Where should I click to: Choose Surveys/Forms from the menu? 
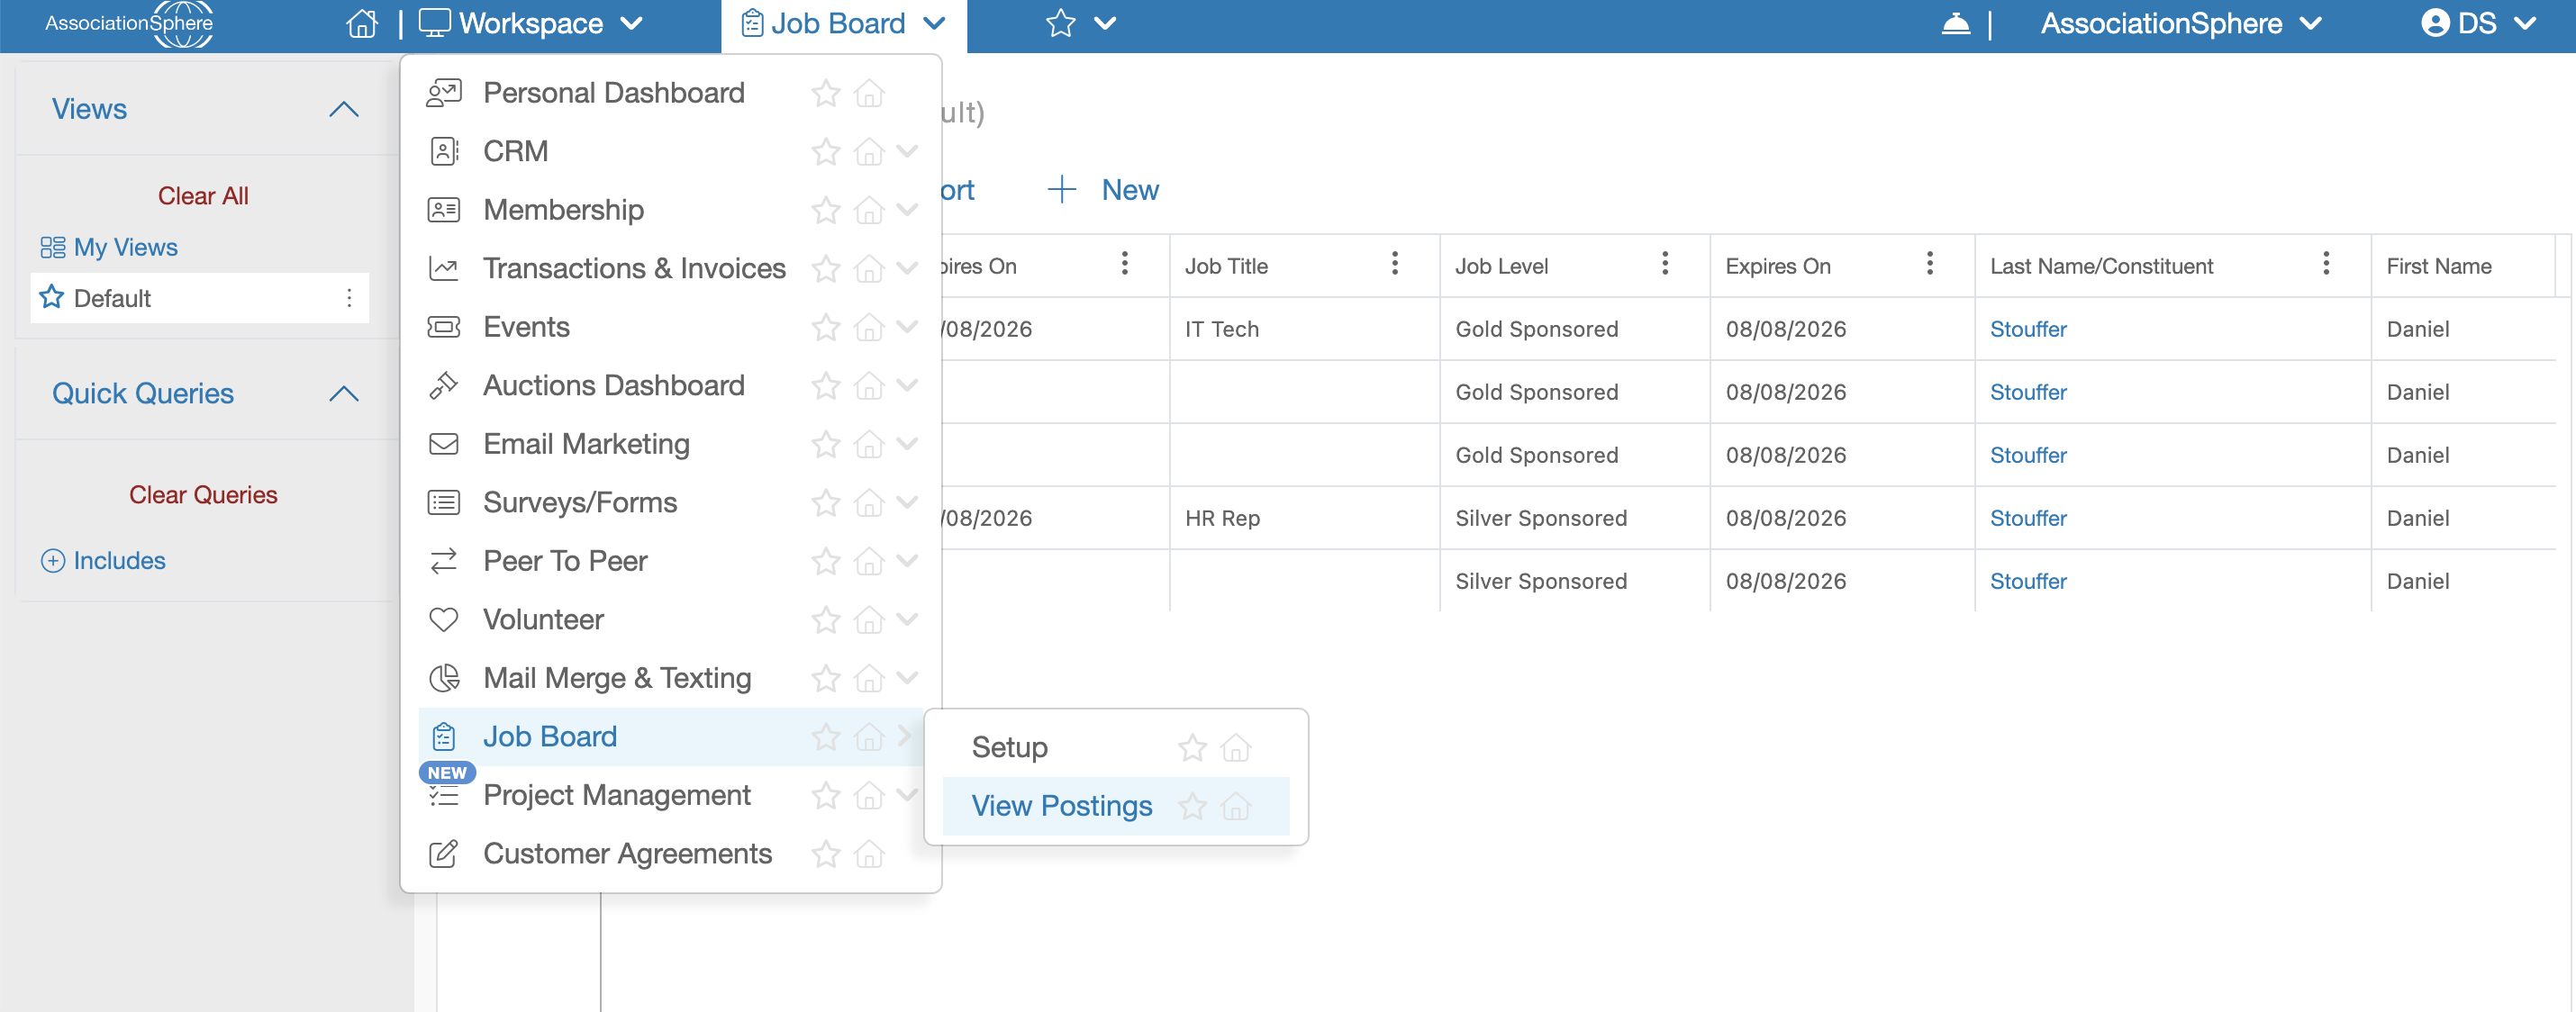579,503
